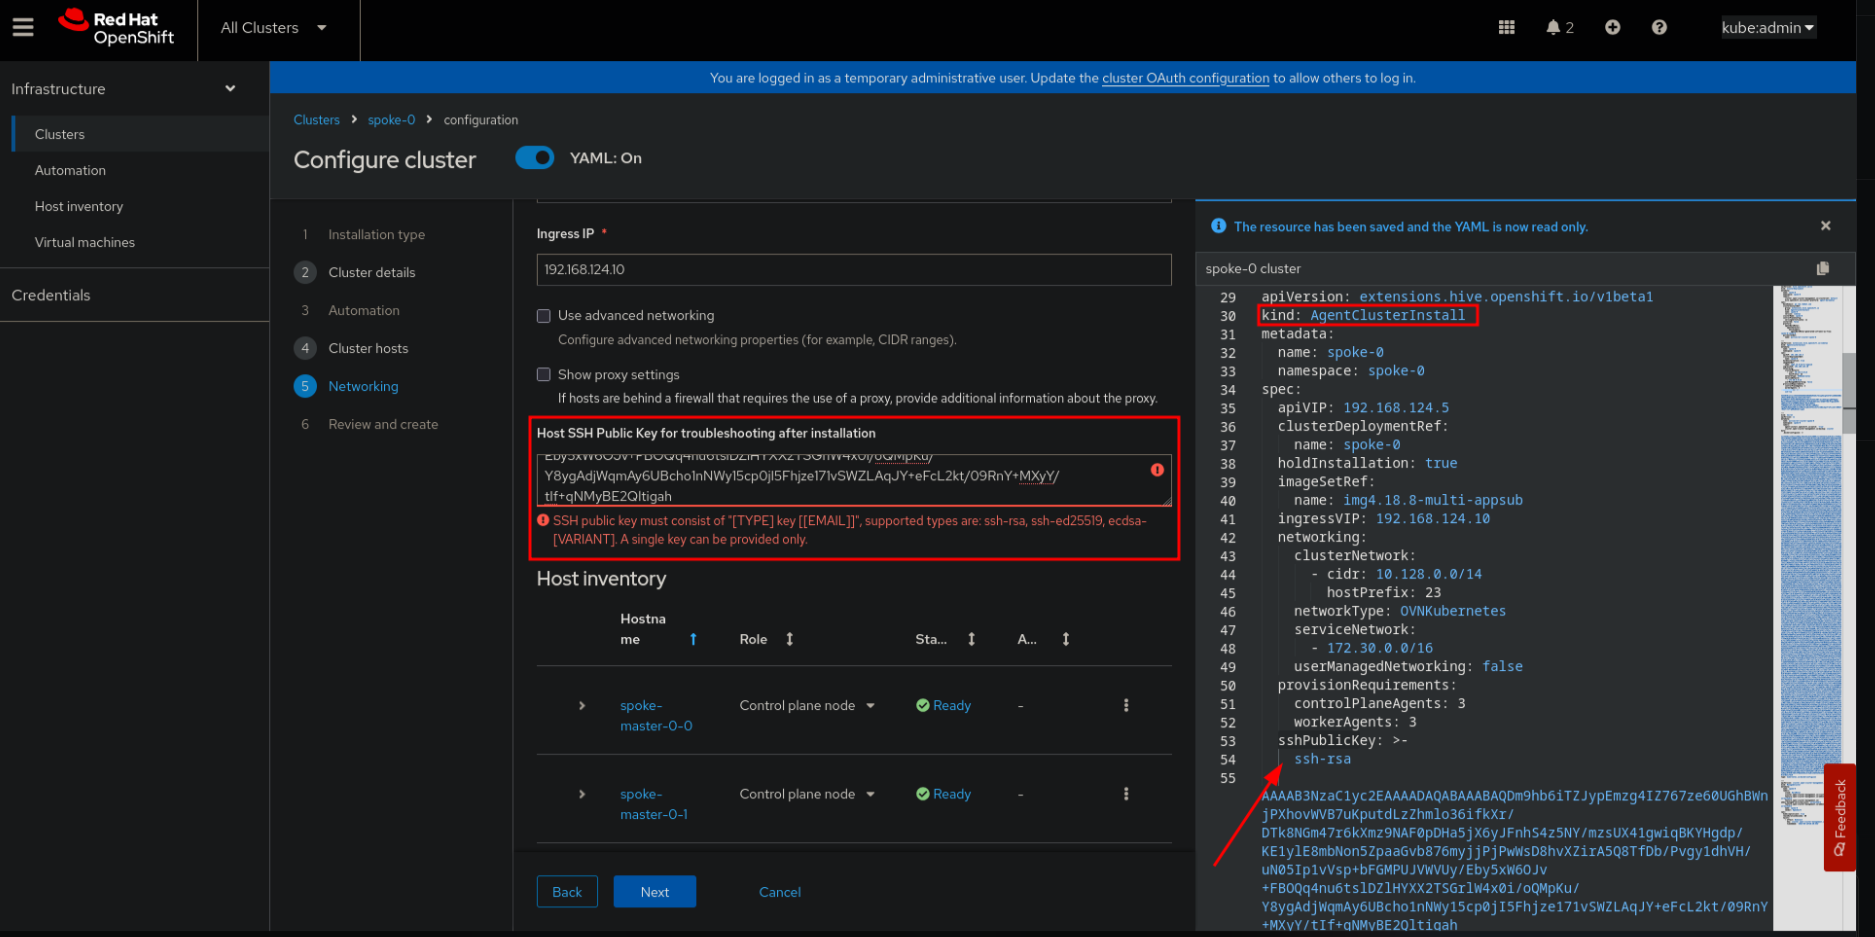Viewport: 1875px width, 937px height.
Task: Open role dropdown for spoke-master-0-1
Action: click(807, 794)
